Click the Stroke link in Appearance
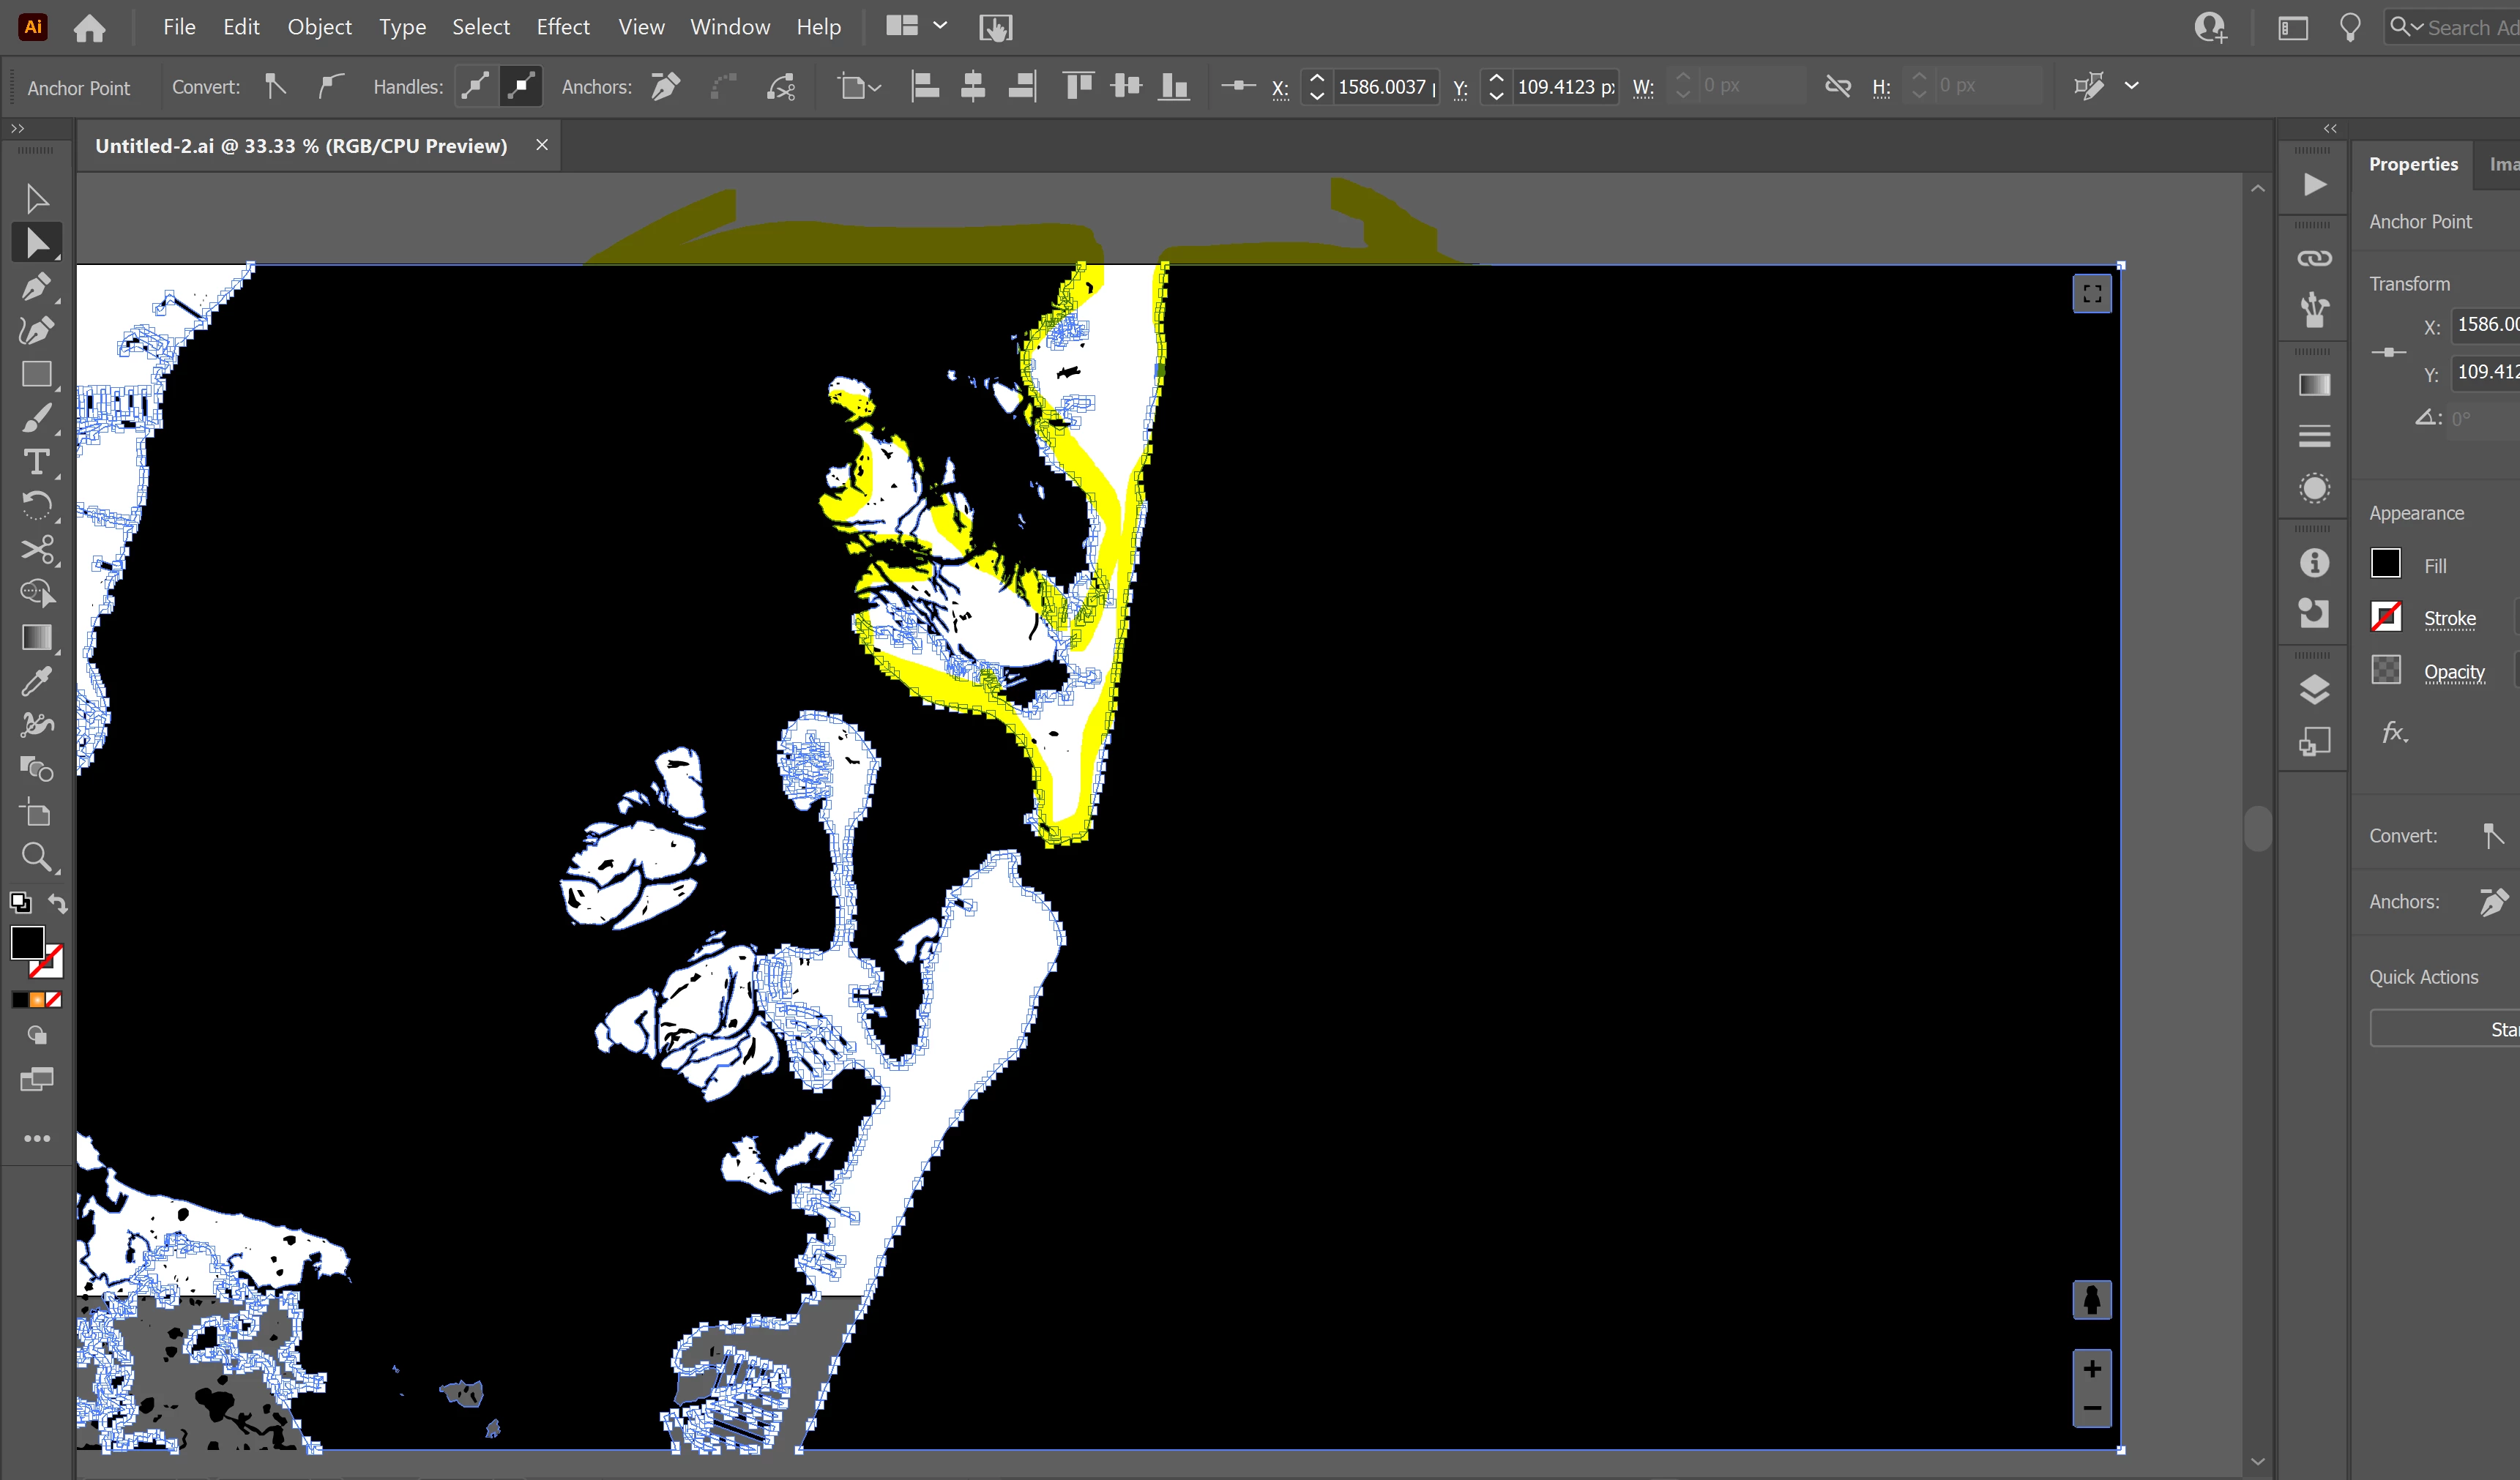2520x1480 pixels. tap(2449, 619)
